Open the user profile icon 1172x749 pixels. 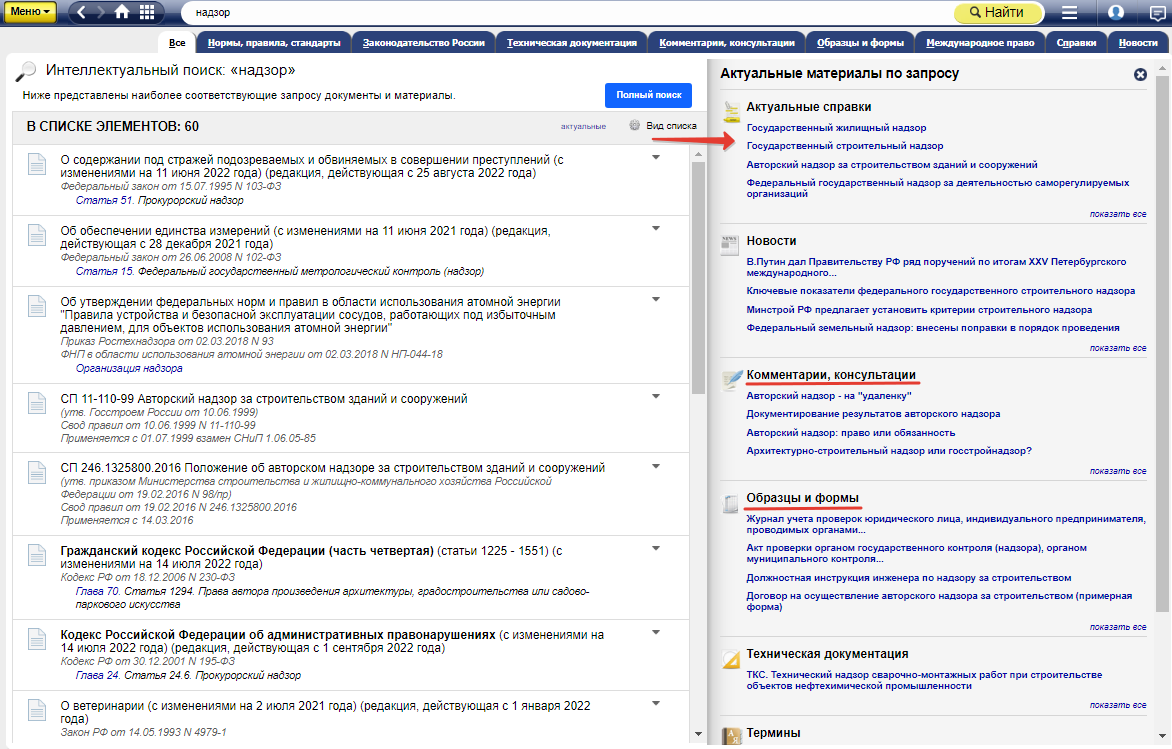click(x=1116, y=13)
